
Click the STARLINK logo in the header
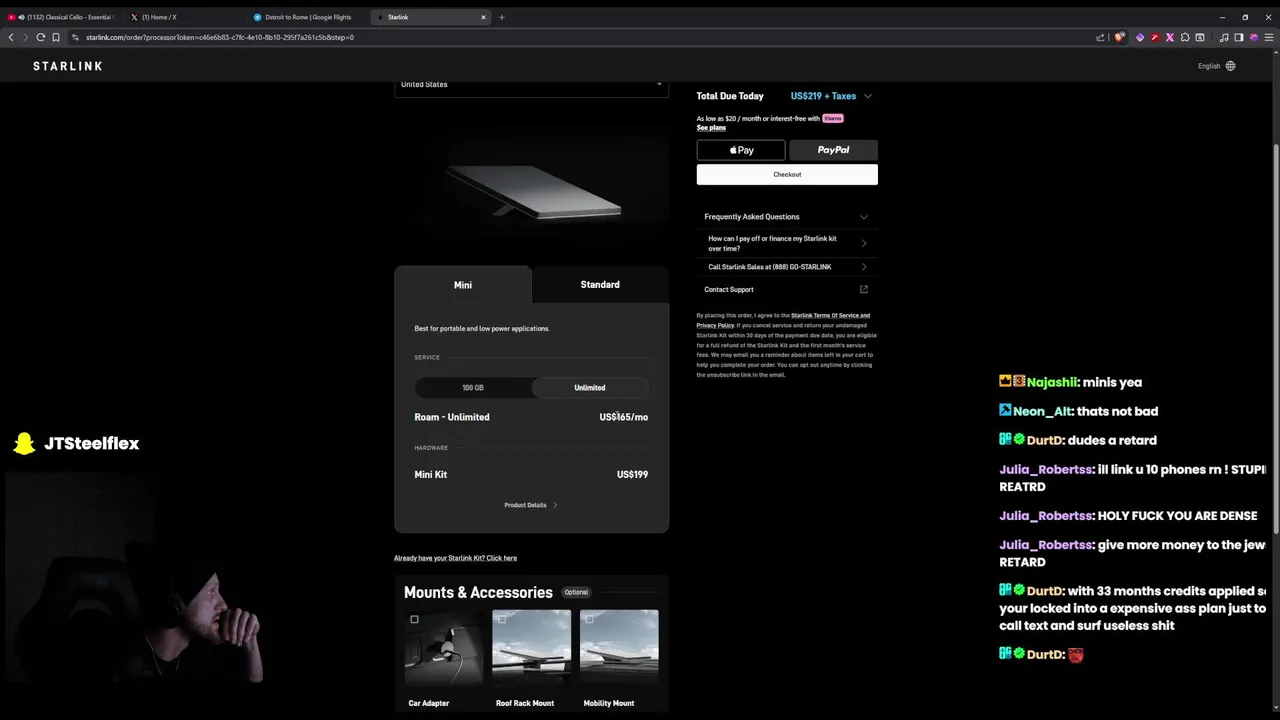(x=67, y=66)
